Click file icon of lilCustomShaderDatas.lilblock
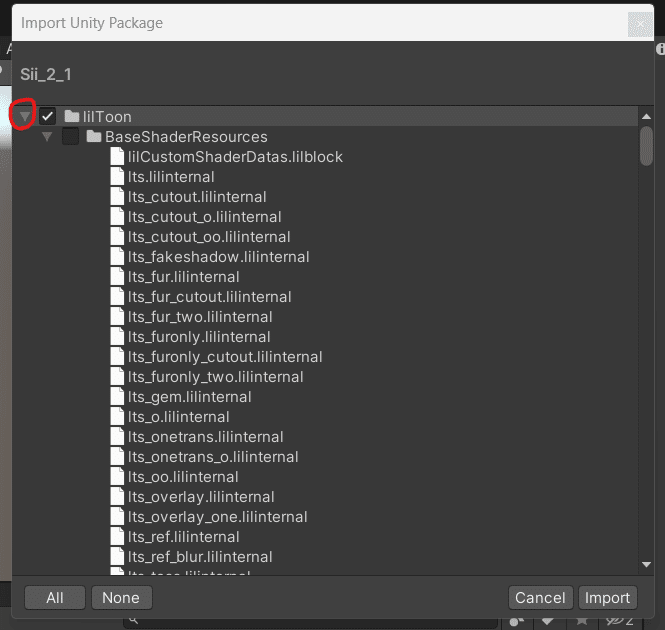 click(117, 157)
